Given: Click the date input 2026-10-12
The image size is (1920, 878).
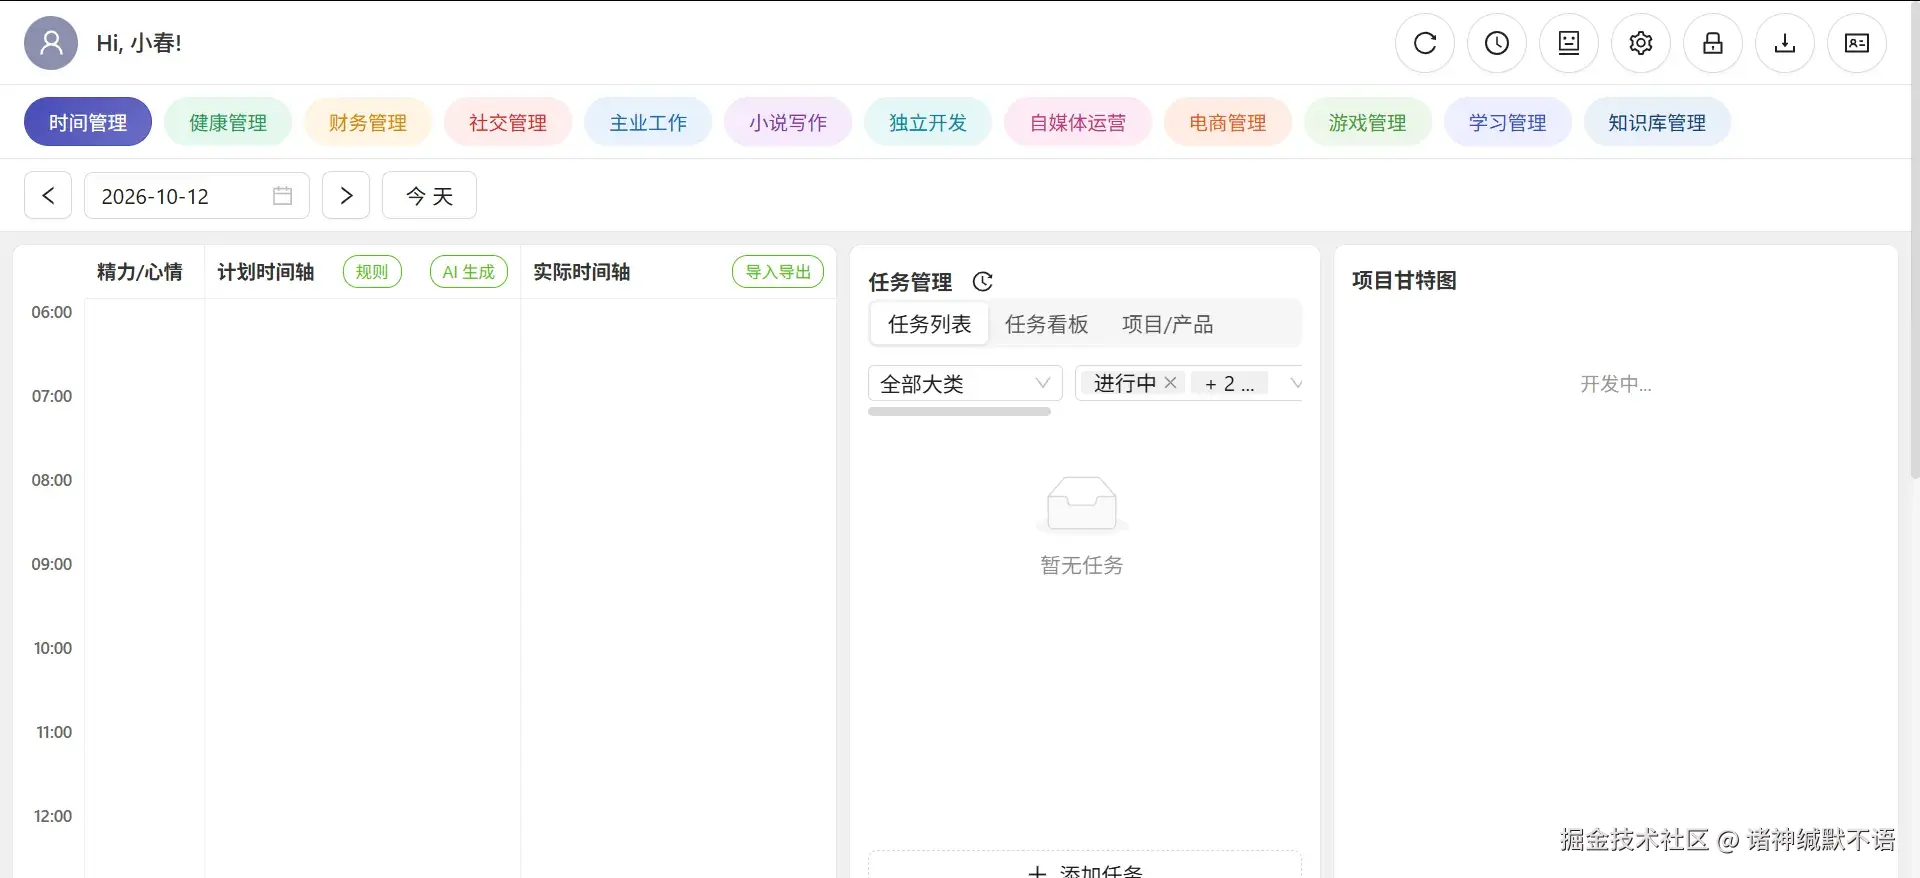Looking at the screenshot, I should coord(197,195).
